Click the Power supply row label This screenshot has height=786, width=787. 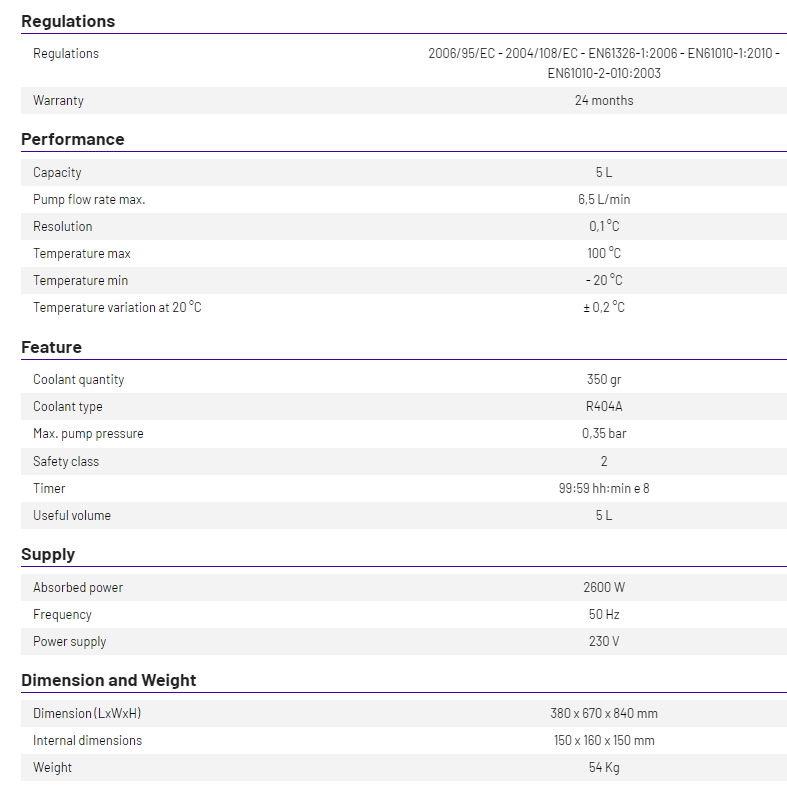click(x=70, y=641)
